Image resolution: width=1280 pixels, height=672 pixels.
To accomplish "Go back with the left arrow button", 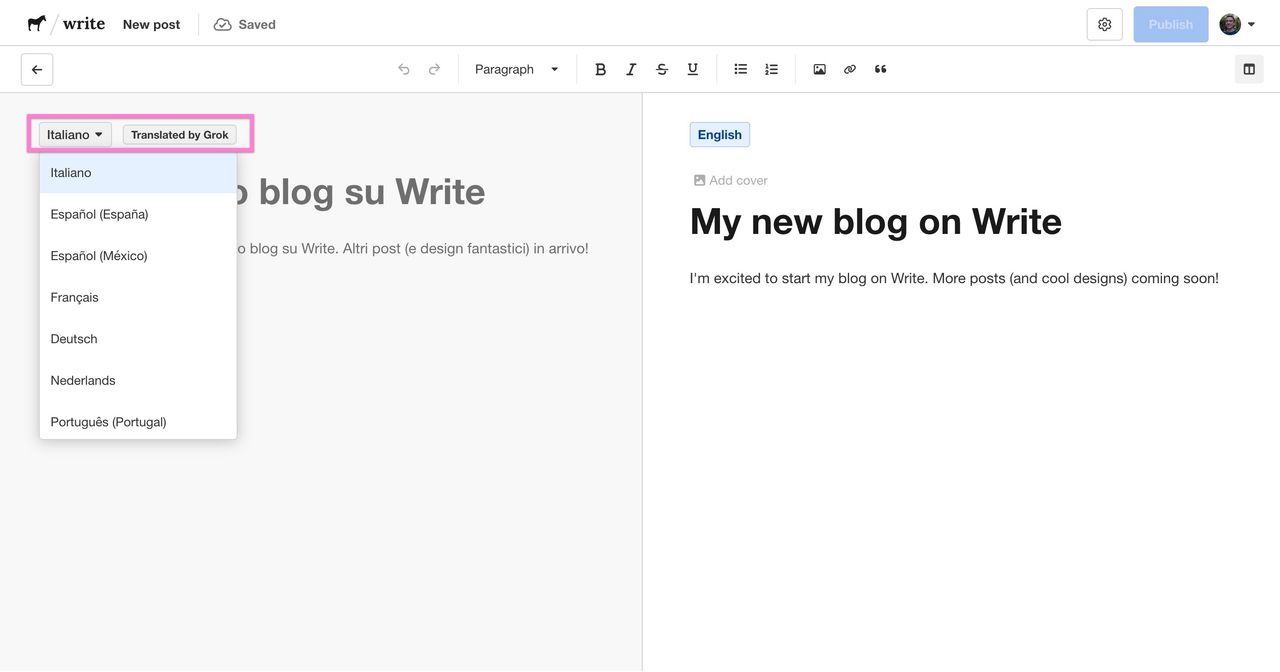I will 37,70.
